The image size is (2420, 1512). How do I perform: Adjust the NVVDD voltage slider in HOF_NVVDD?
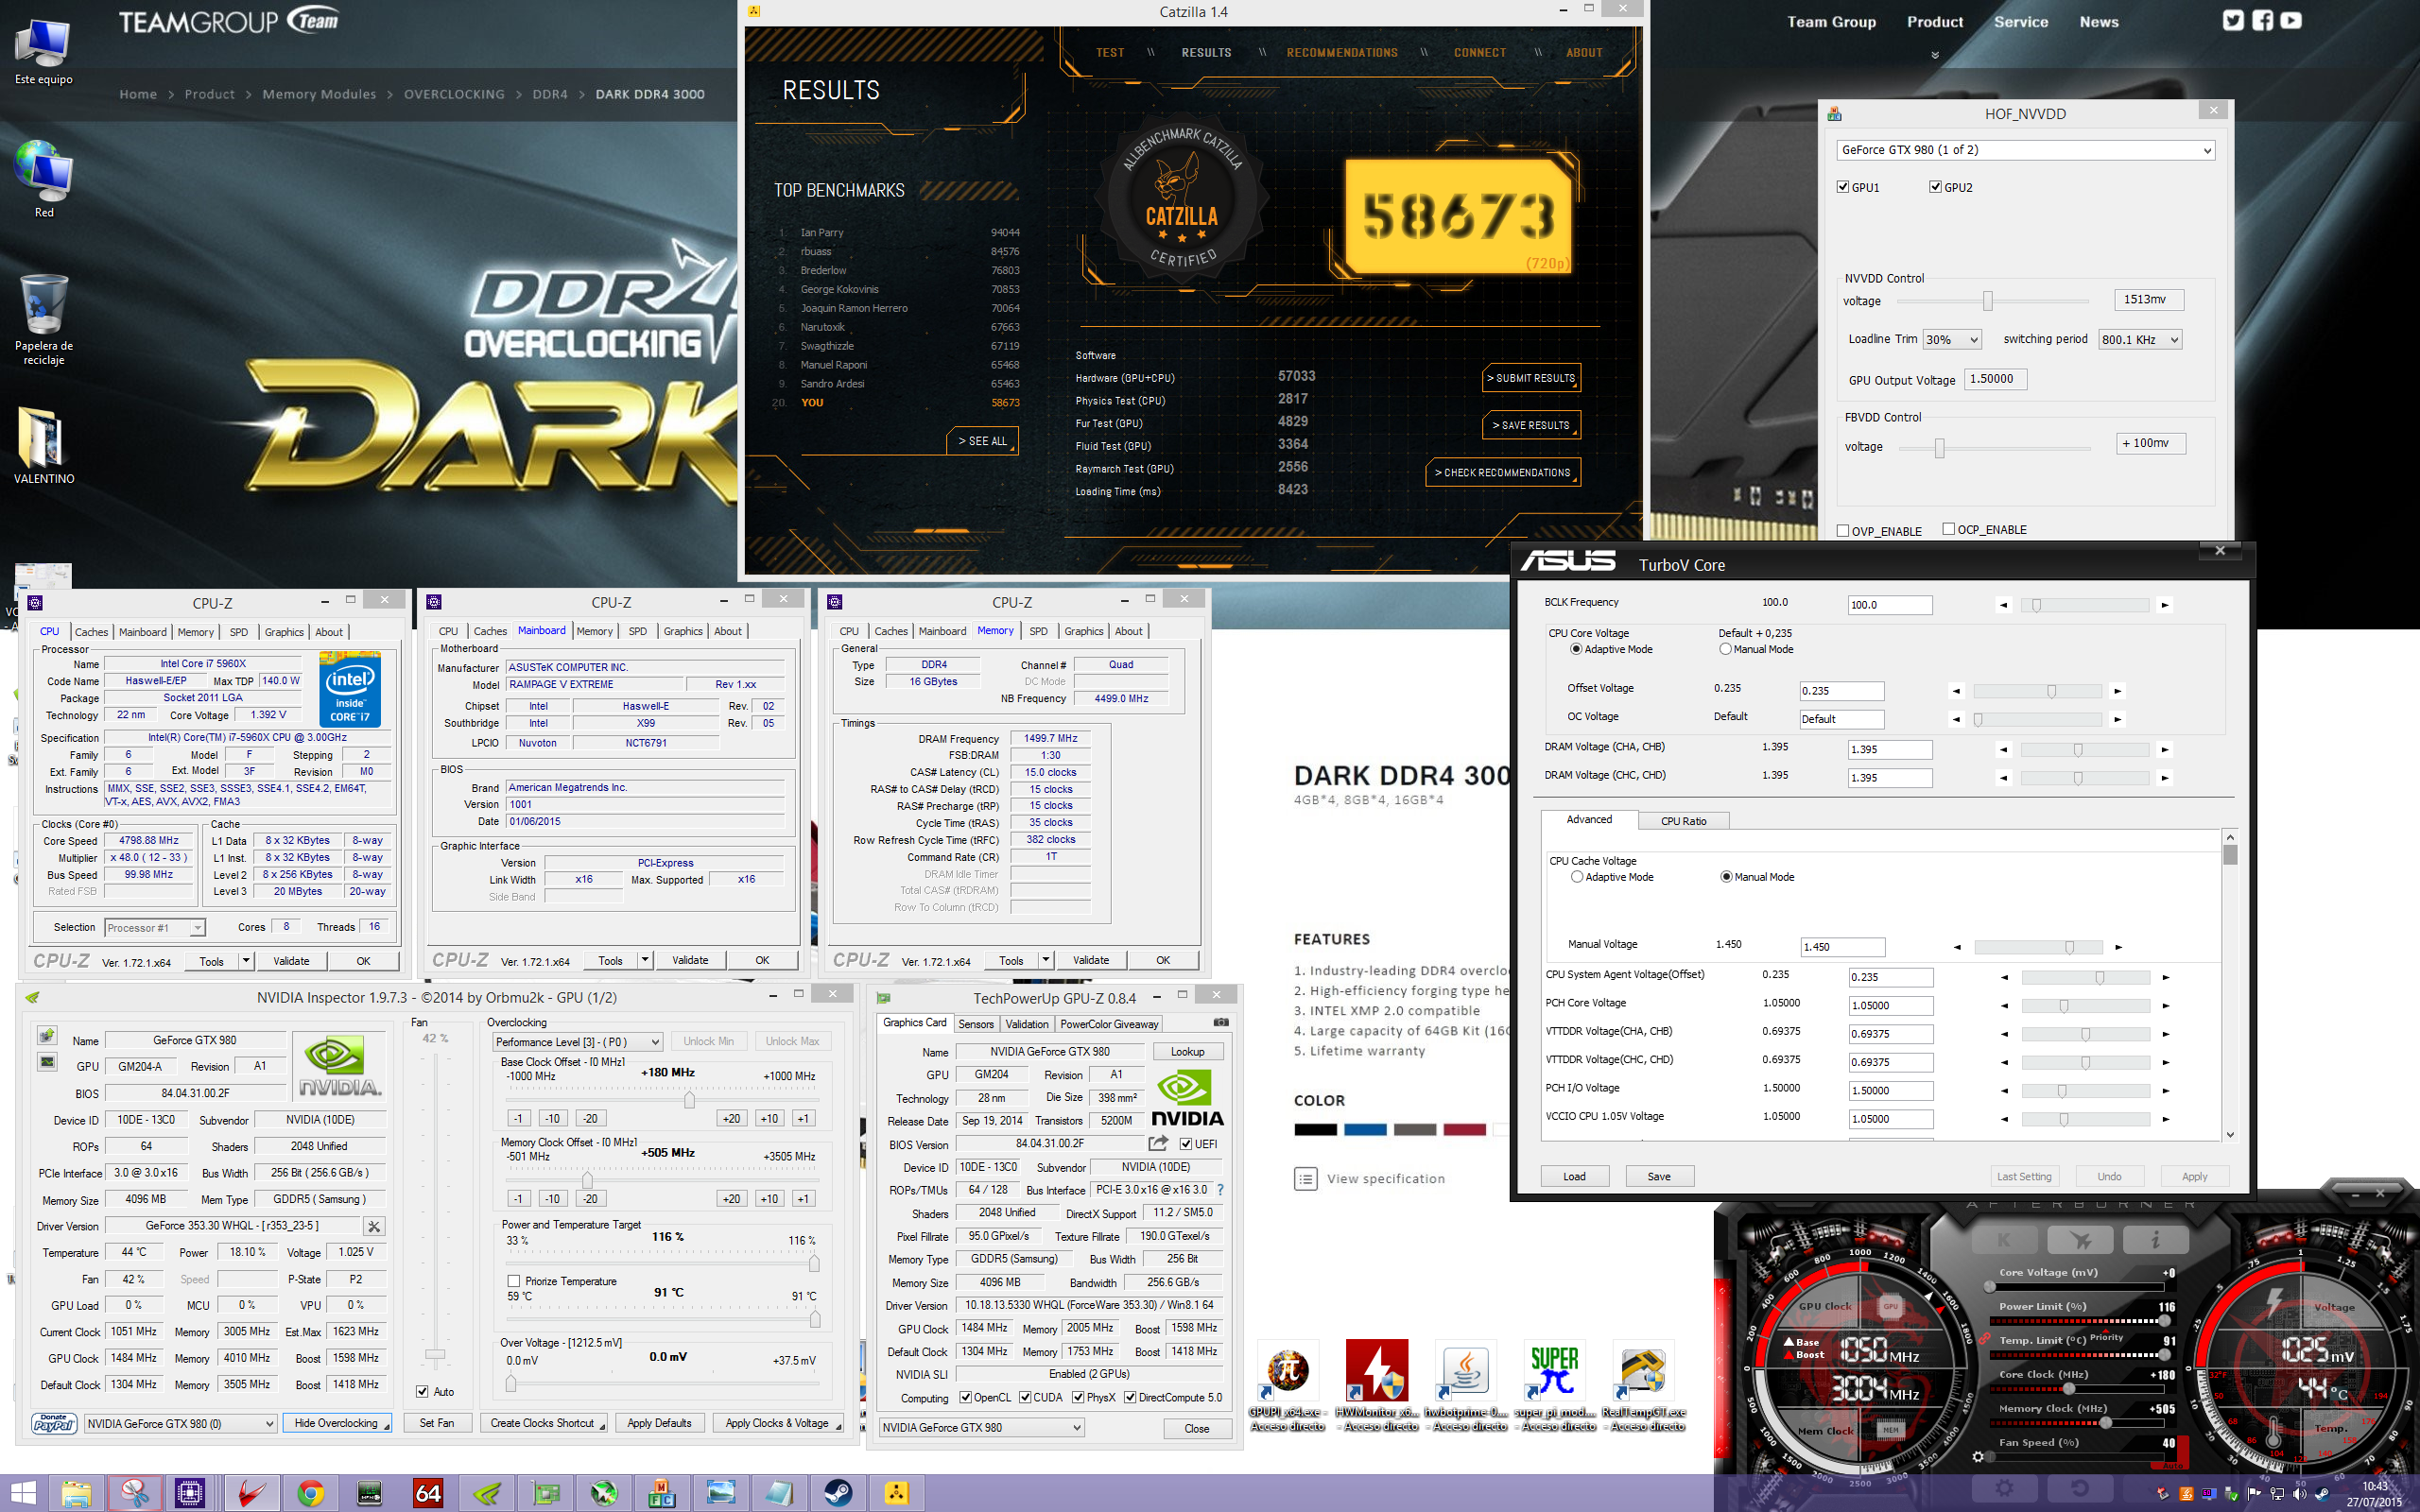[x=1987, y=301]
